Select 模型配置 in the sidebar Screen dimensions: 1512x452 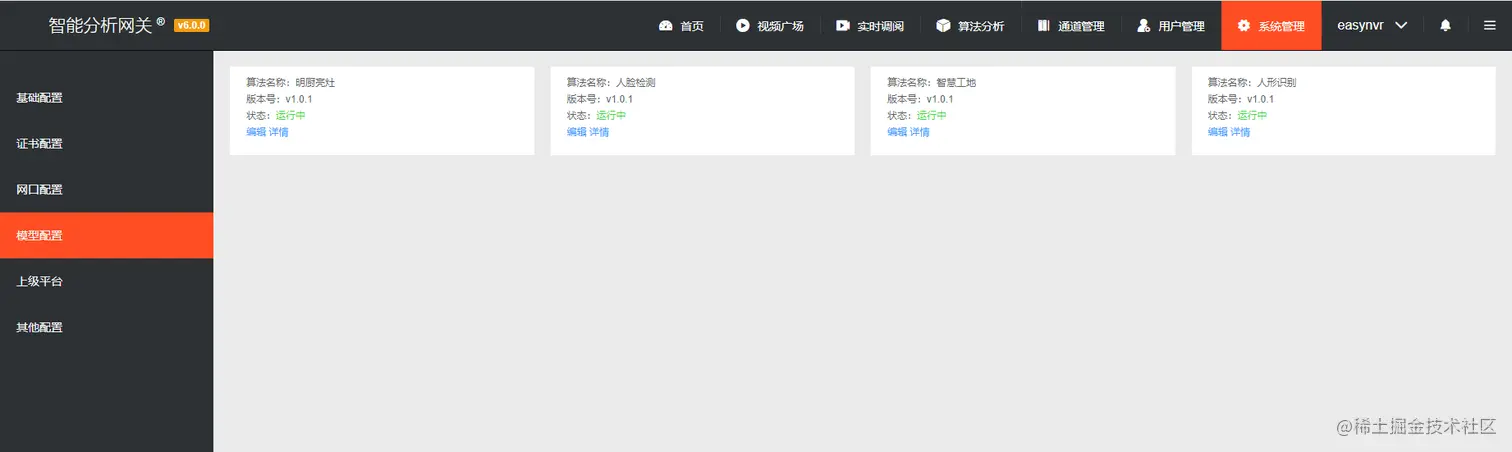coord(106,236)
